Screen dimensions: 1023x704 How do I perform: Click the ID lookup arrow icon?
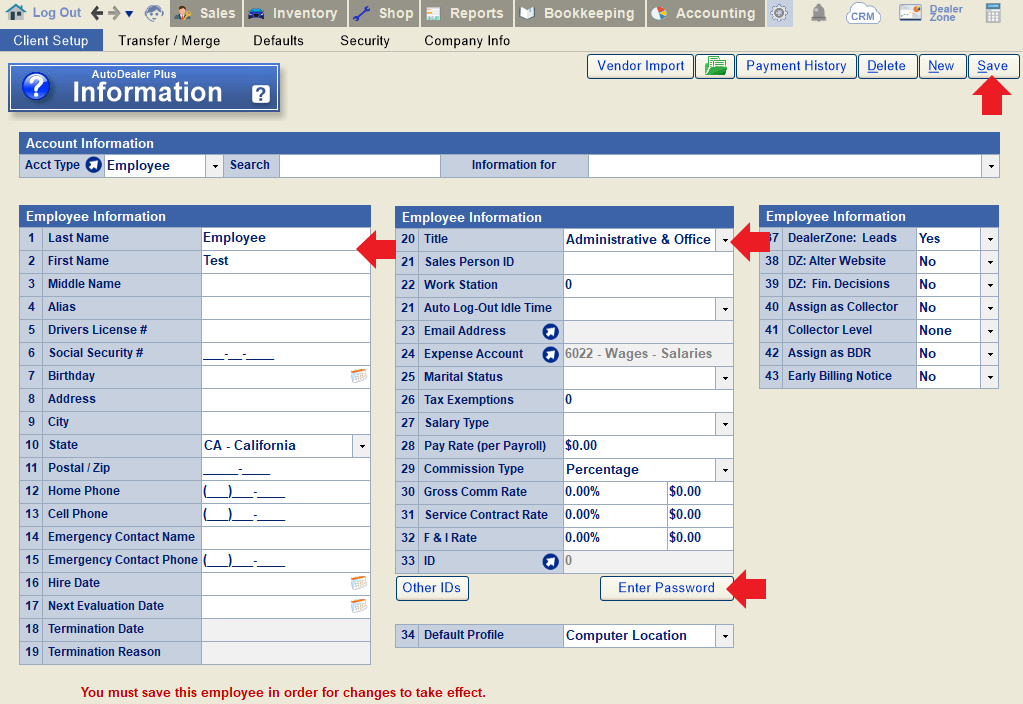click(x=551, y=561)
